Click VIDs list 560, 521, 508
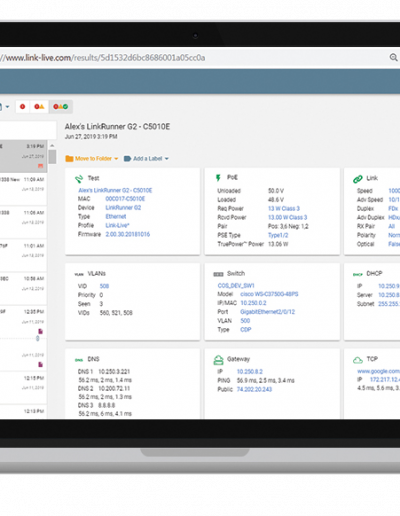Screen dimensions: 400x516 click(x=116, y=313)
